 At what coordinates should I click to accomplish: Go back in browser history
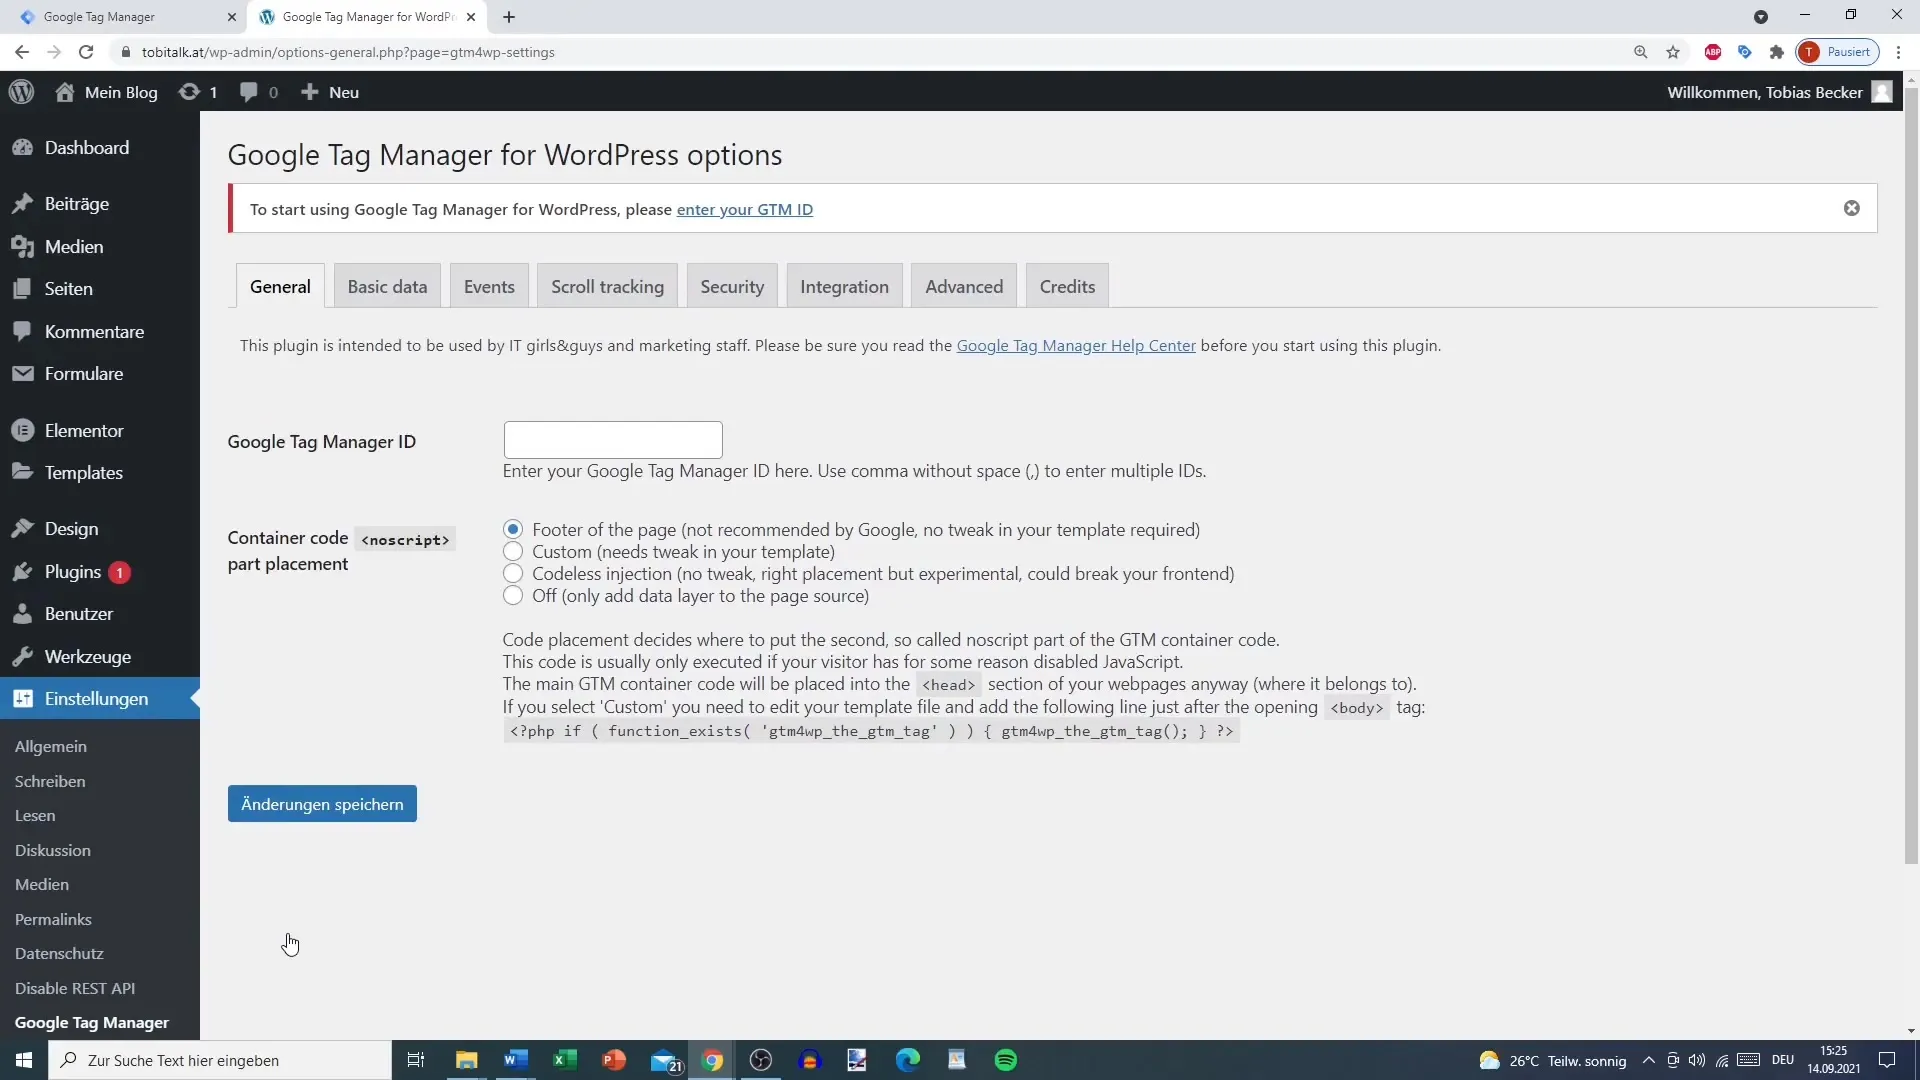pyautogui.click(x=22, y=52)
